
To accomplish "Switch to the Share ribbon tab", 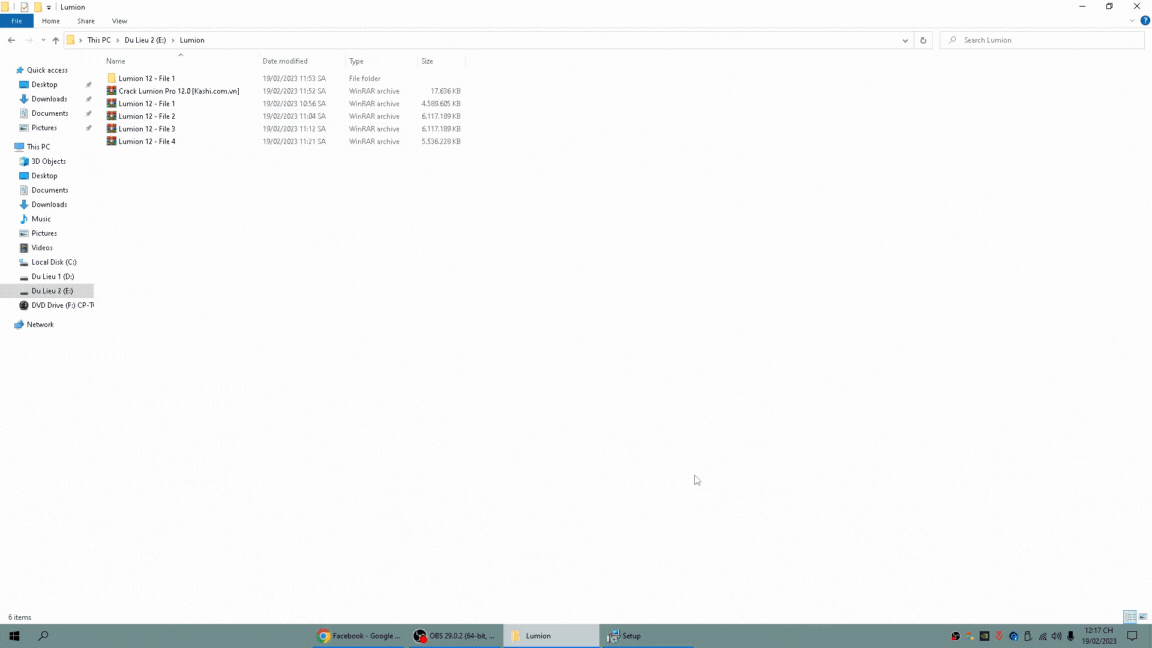I will point(86,21).
